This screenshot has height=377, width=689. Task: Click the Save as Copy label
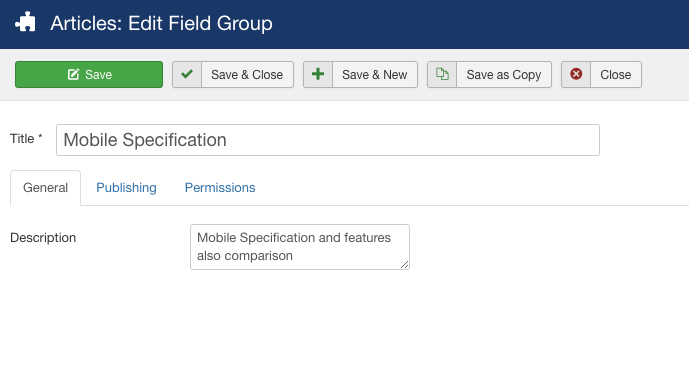(x=504, y=75)
